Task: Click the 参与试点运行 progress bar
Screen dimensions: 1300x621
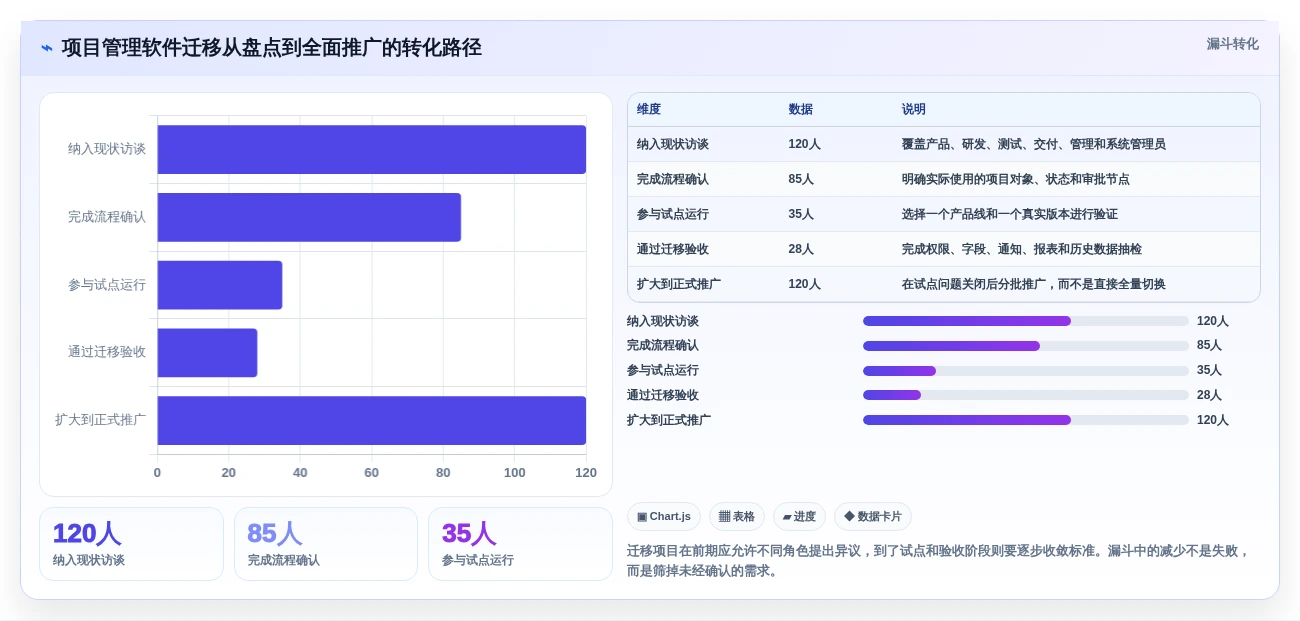Action: pos(1026,371)
